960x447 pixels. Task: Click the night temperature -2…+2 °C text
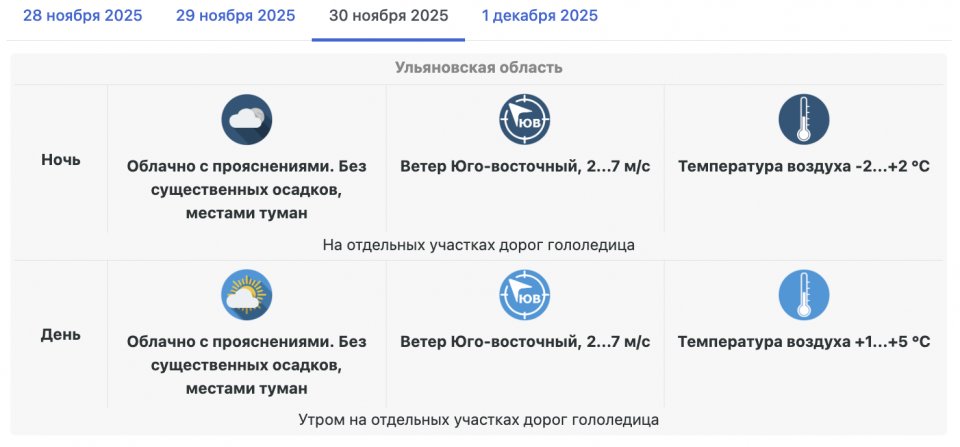click(804, 166)
